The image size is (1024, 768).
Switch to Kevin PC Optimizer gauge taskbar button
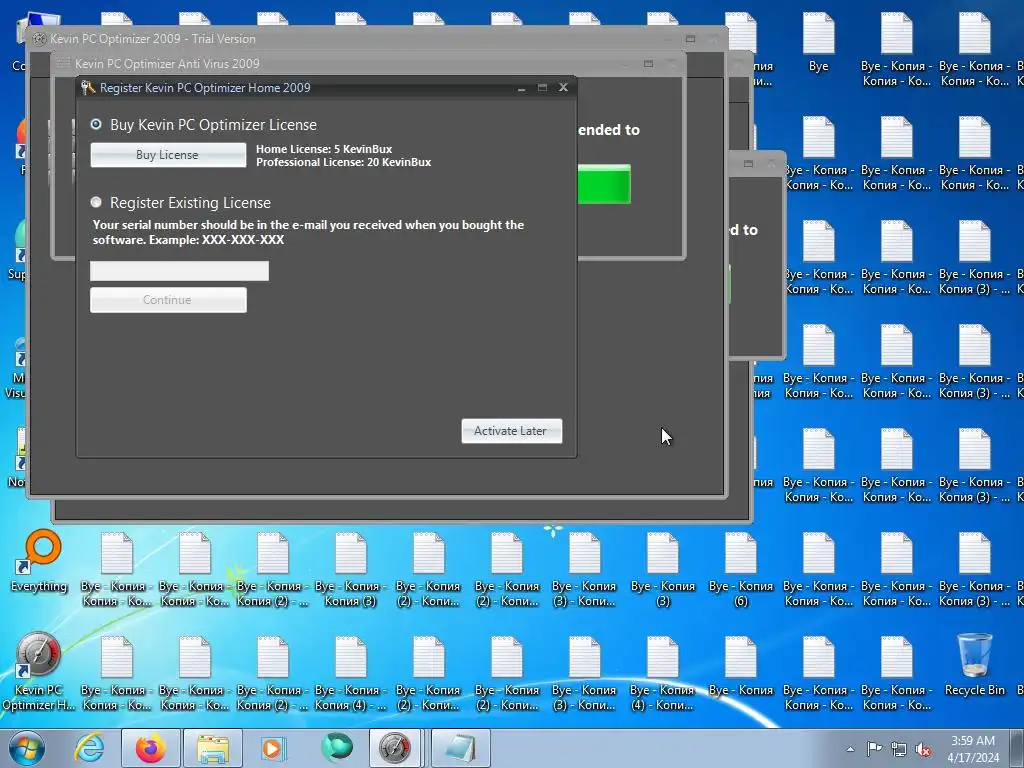[396, 748]
